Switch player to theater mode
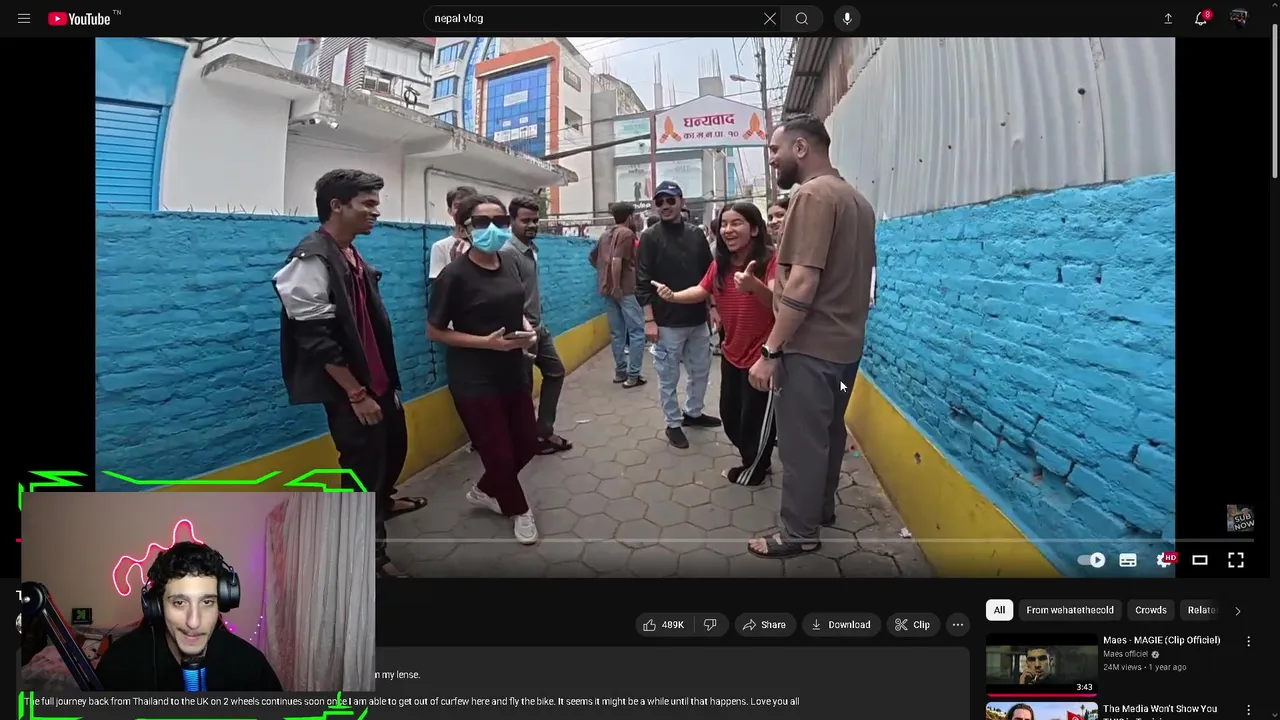This screenshot has height=720, width=1280. coord(1200,560)
